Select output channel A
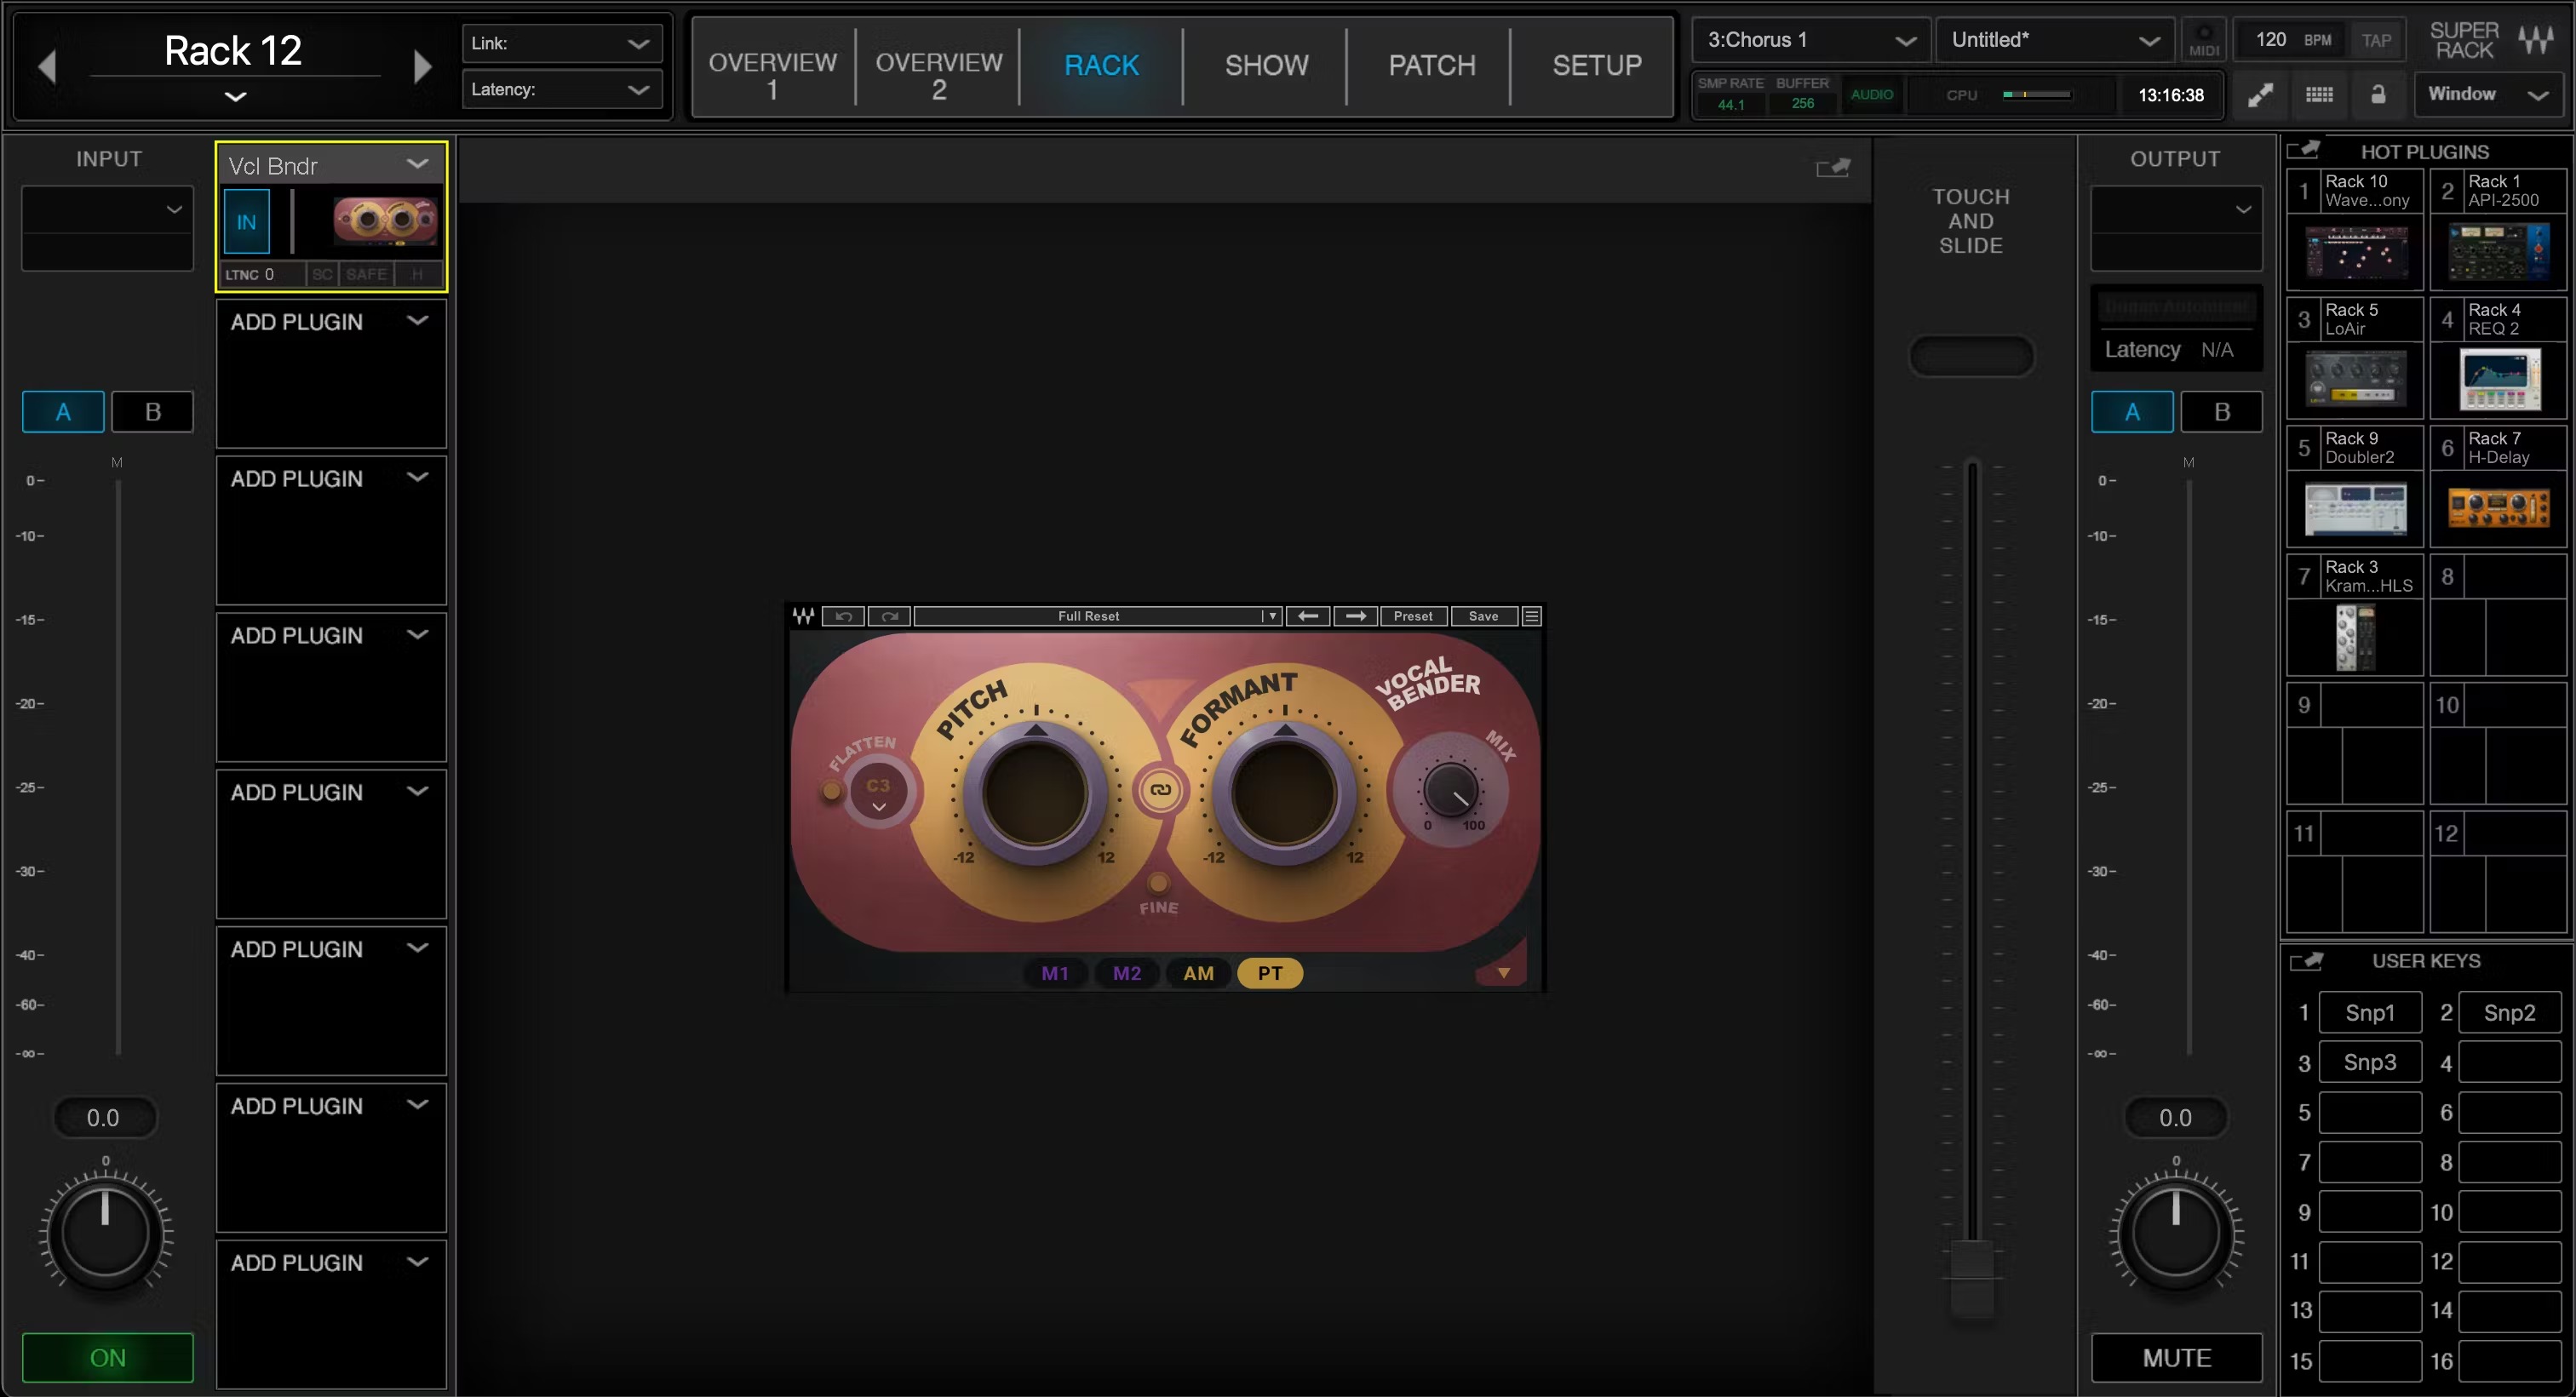This screenshot has height=1397, width=2576. coord(2132,412)
